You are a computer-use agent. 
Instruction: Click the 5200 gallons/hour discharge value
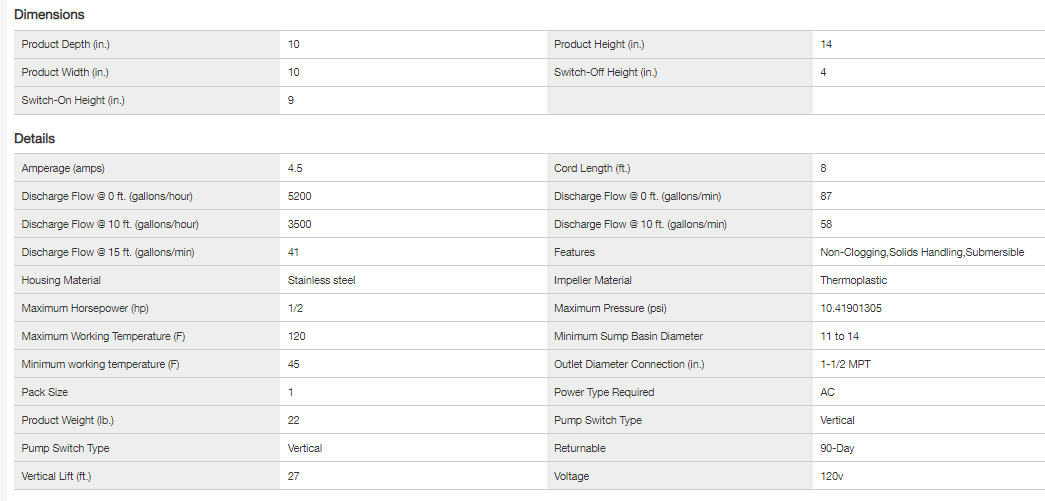click(299, 196)
